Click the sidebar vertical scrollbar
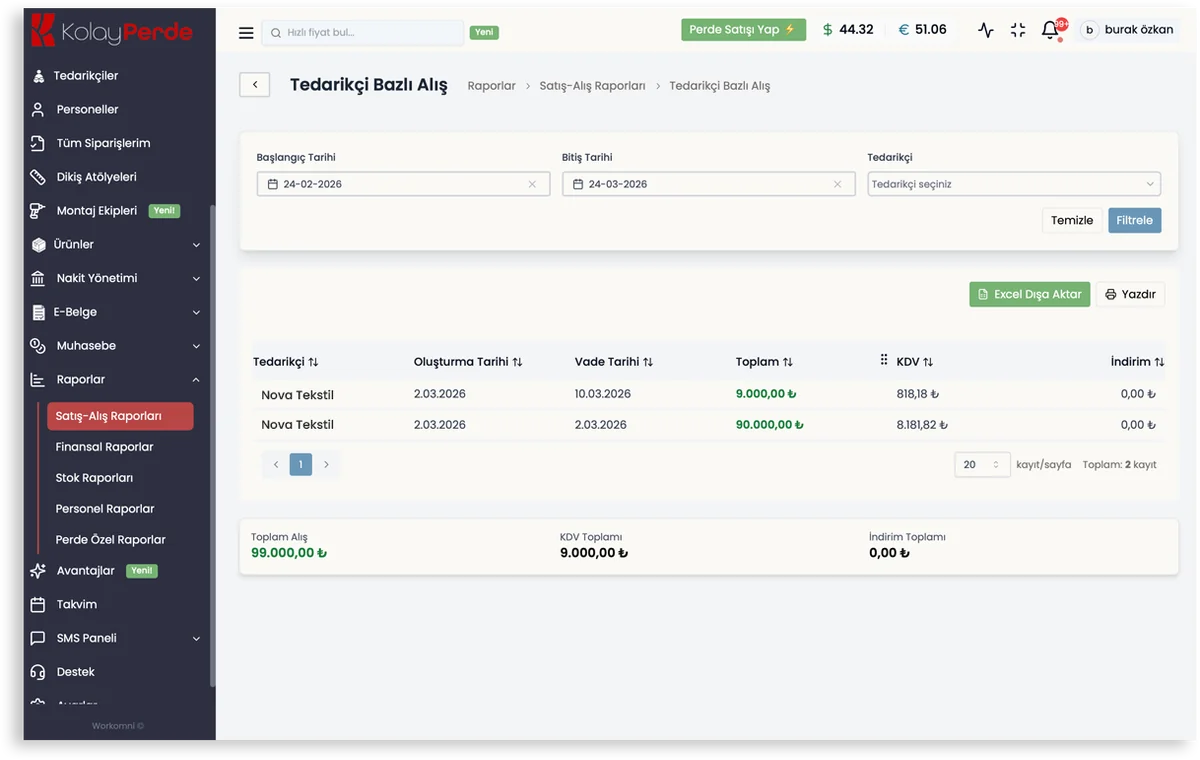 [212, 445]
